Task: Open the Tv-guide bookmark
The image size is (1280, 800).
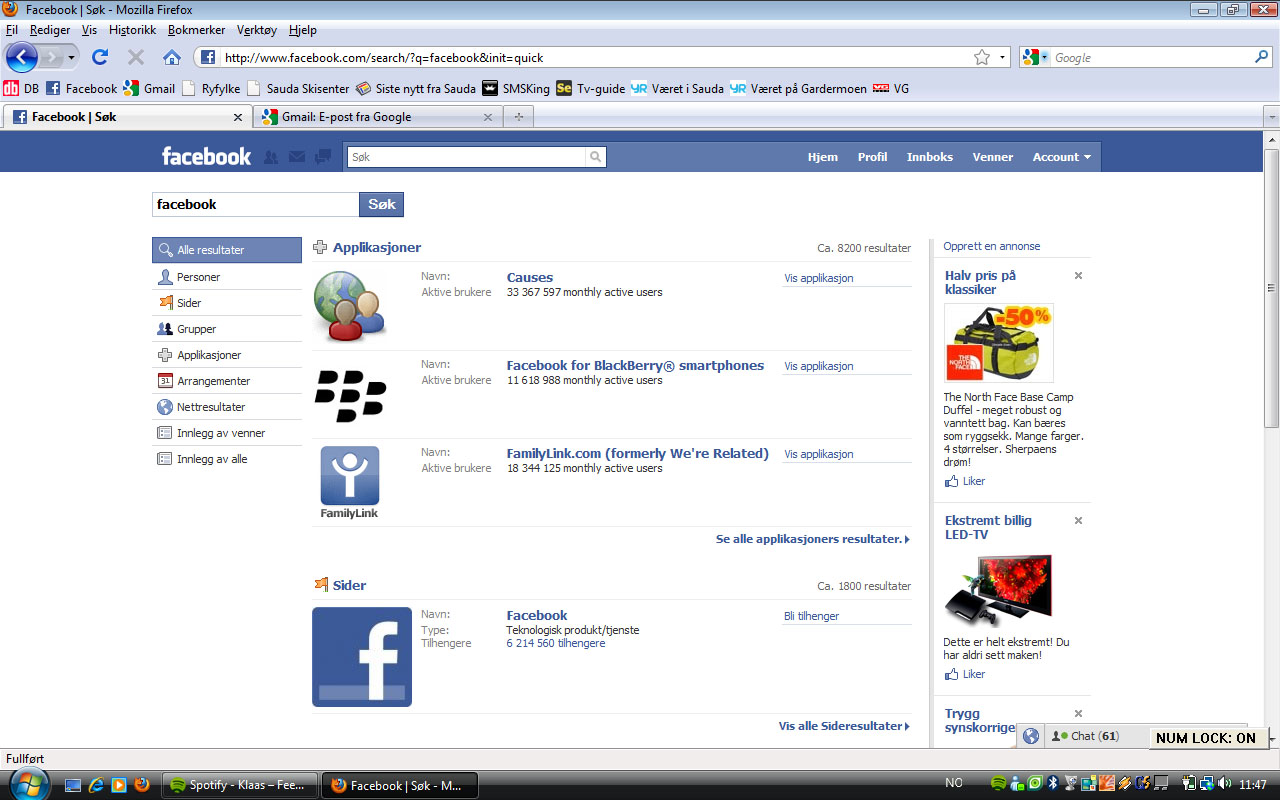Action: [590, 88]
